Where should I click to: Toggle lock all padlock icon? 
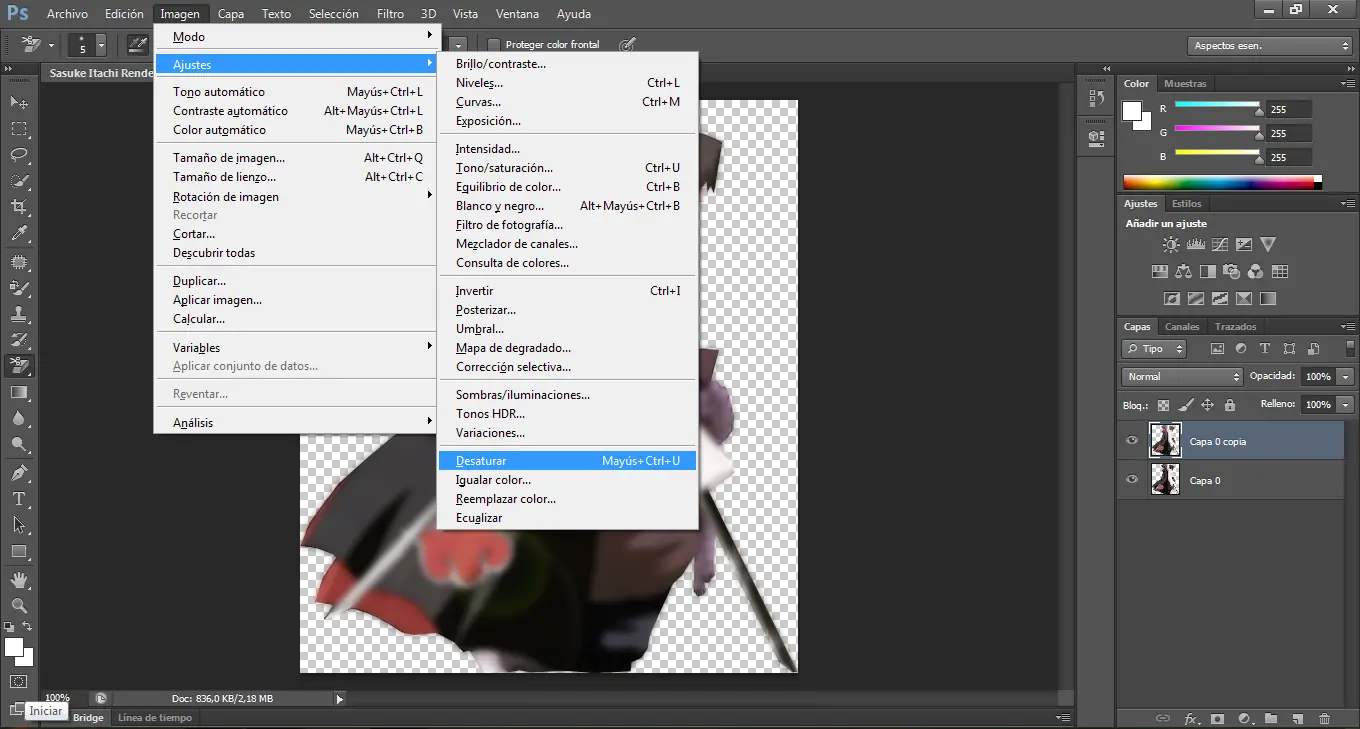1229,405
